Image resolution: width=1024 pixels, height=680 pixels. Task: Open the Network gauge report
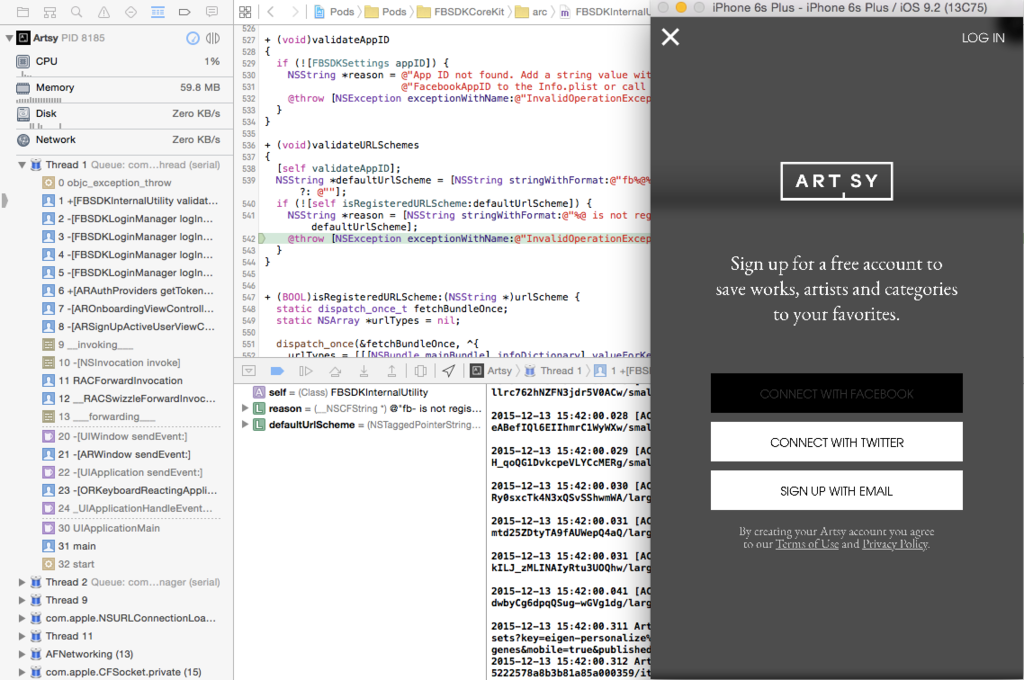(118, 140)
